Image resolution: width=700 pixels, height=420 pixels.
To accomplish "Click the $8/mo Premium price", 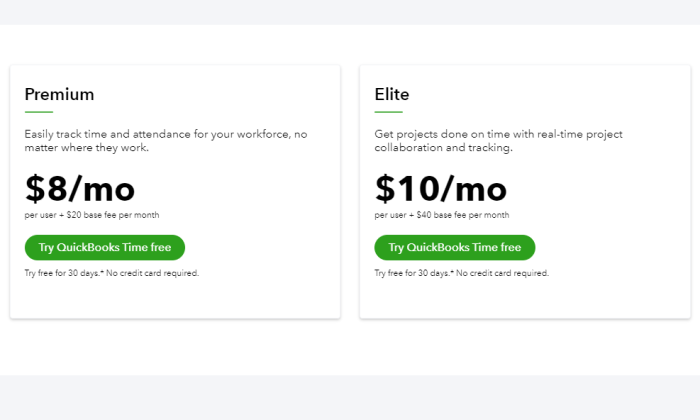I will 79,189.
